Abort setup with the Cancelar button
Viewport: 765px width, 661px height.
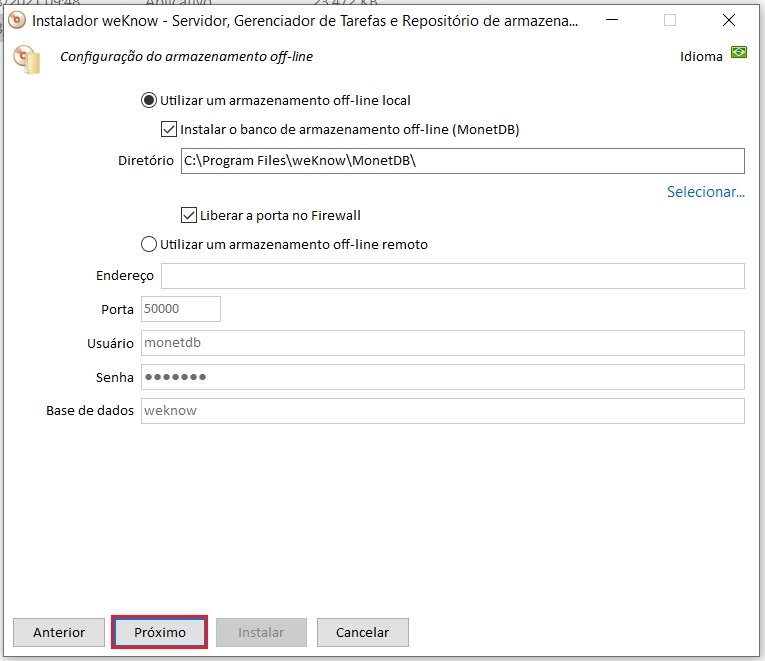362,632
